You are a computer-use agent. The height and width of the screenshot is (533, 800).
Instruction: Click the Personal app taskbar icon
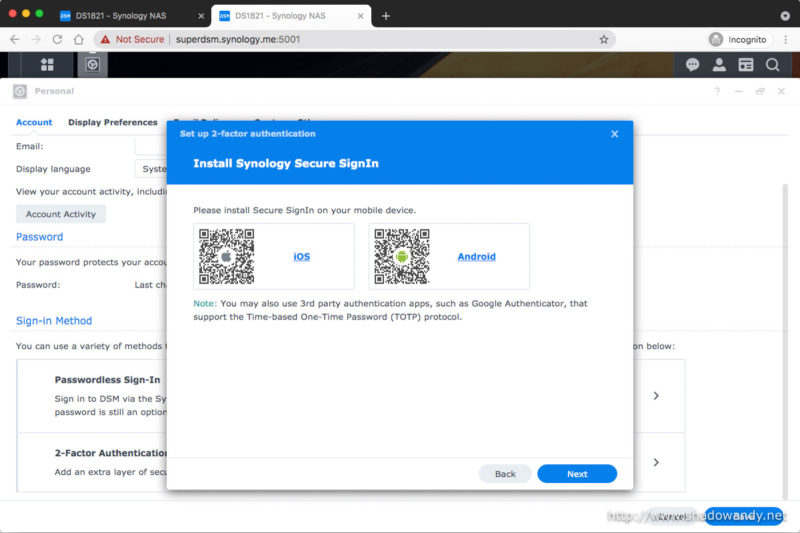[92, 65]
